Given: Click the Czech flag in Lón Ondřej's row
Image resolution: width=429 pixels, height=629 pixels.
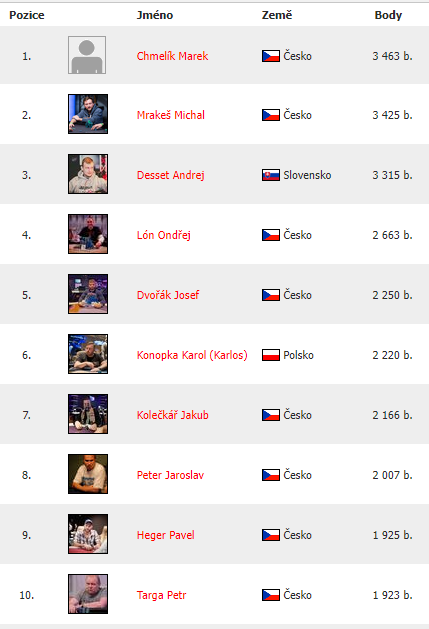Looking at the screenshot, I should [x=271, y=235].
